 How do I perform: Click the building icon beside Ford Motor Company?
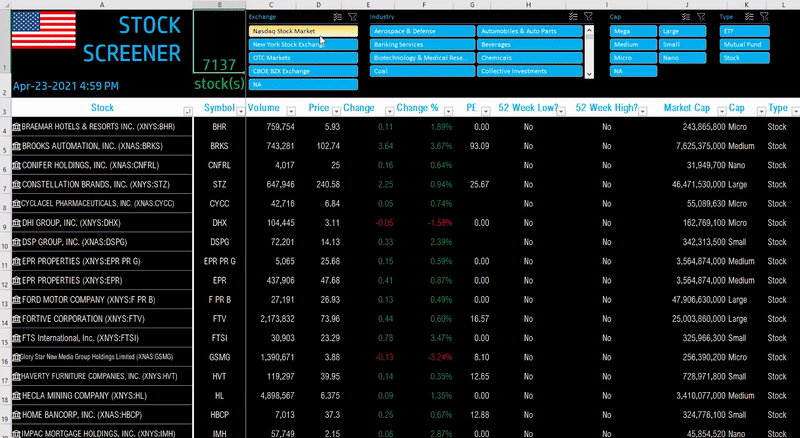[x=16, y=300]
